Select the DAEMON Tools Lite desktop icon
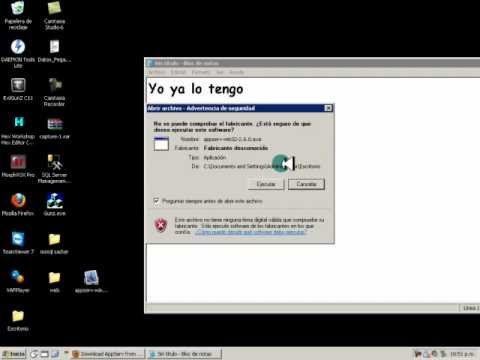Screen dimensions: 480x360 18,53
